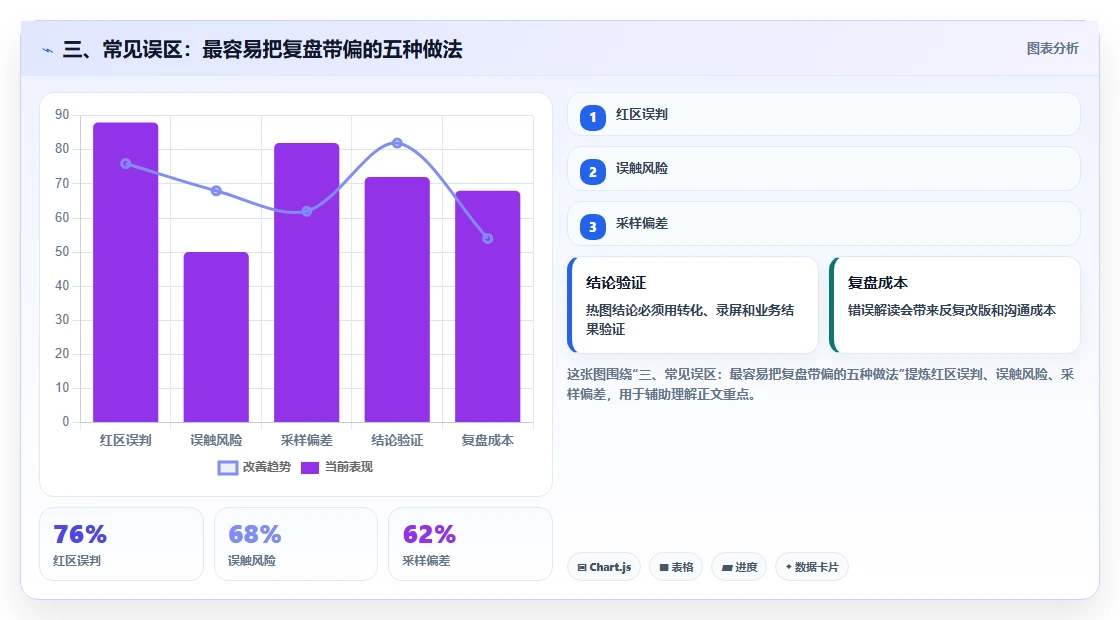Click the y-axis value 50
1120x620 pixels.
(62, 251)
